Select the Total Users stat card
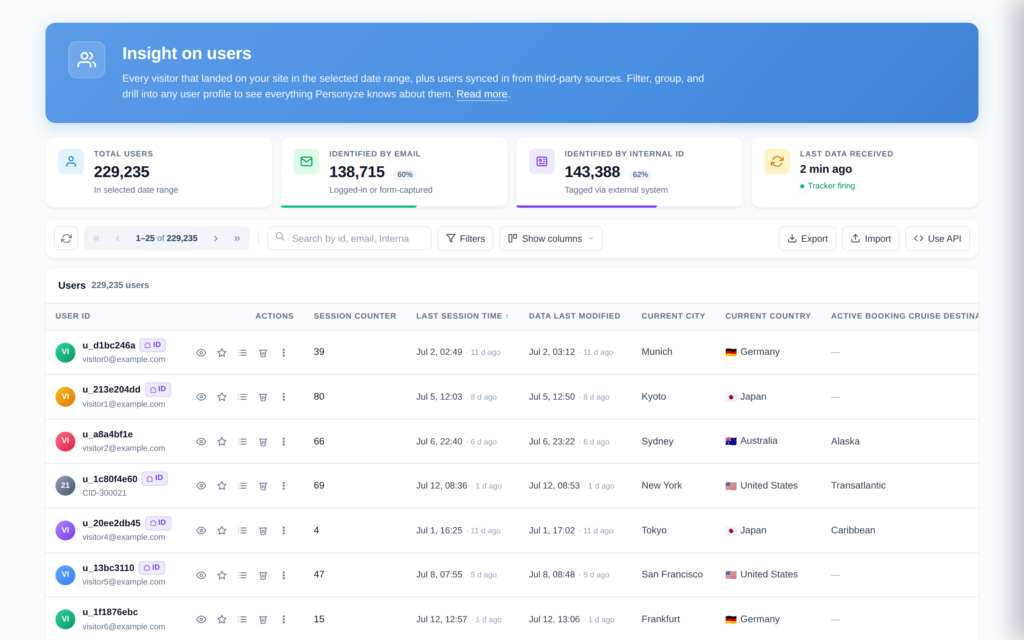The height and width of the screenshot is (640, 1024). pos(159,172)
